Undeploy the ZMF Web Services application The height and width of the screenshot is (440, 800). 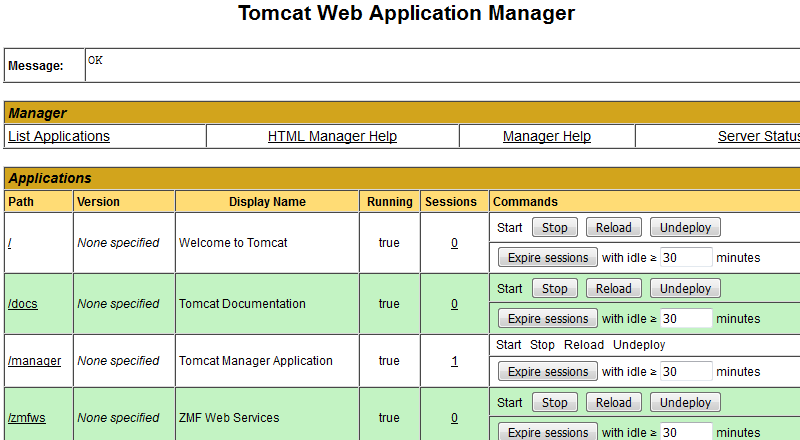[x=685, y=402]
